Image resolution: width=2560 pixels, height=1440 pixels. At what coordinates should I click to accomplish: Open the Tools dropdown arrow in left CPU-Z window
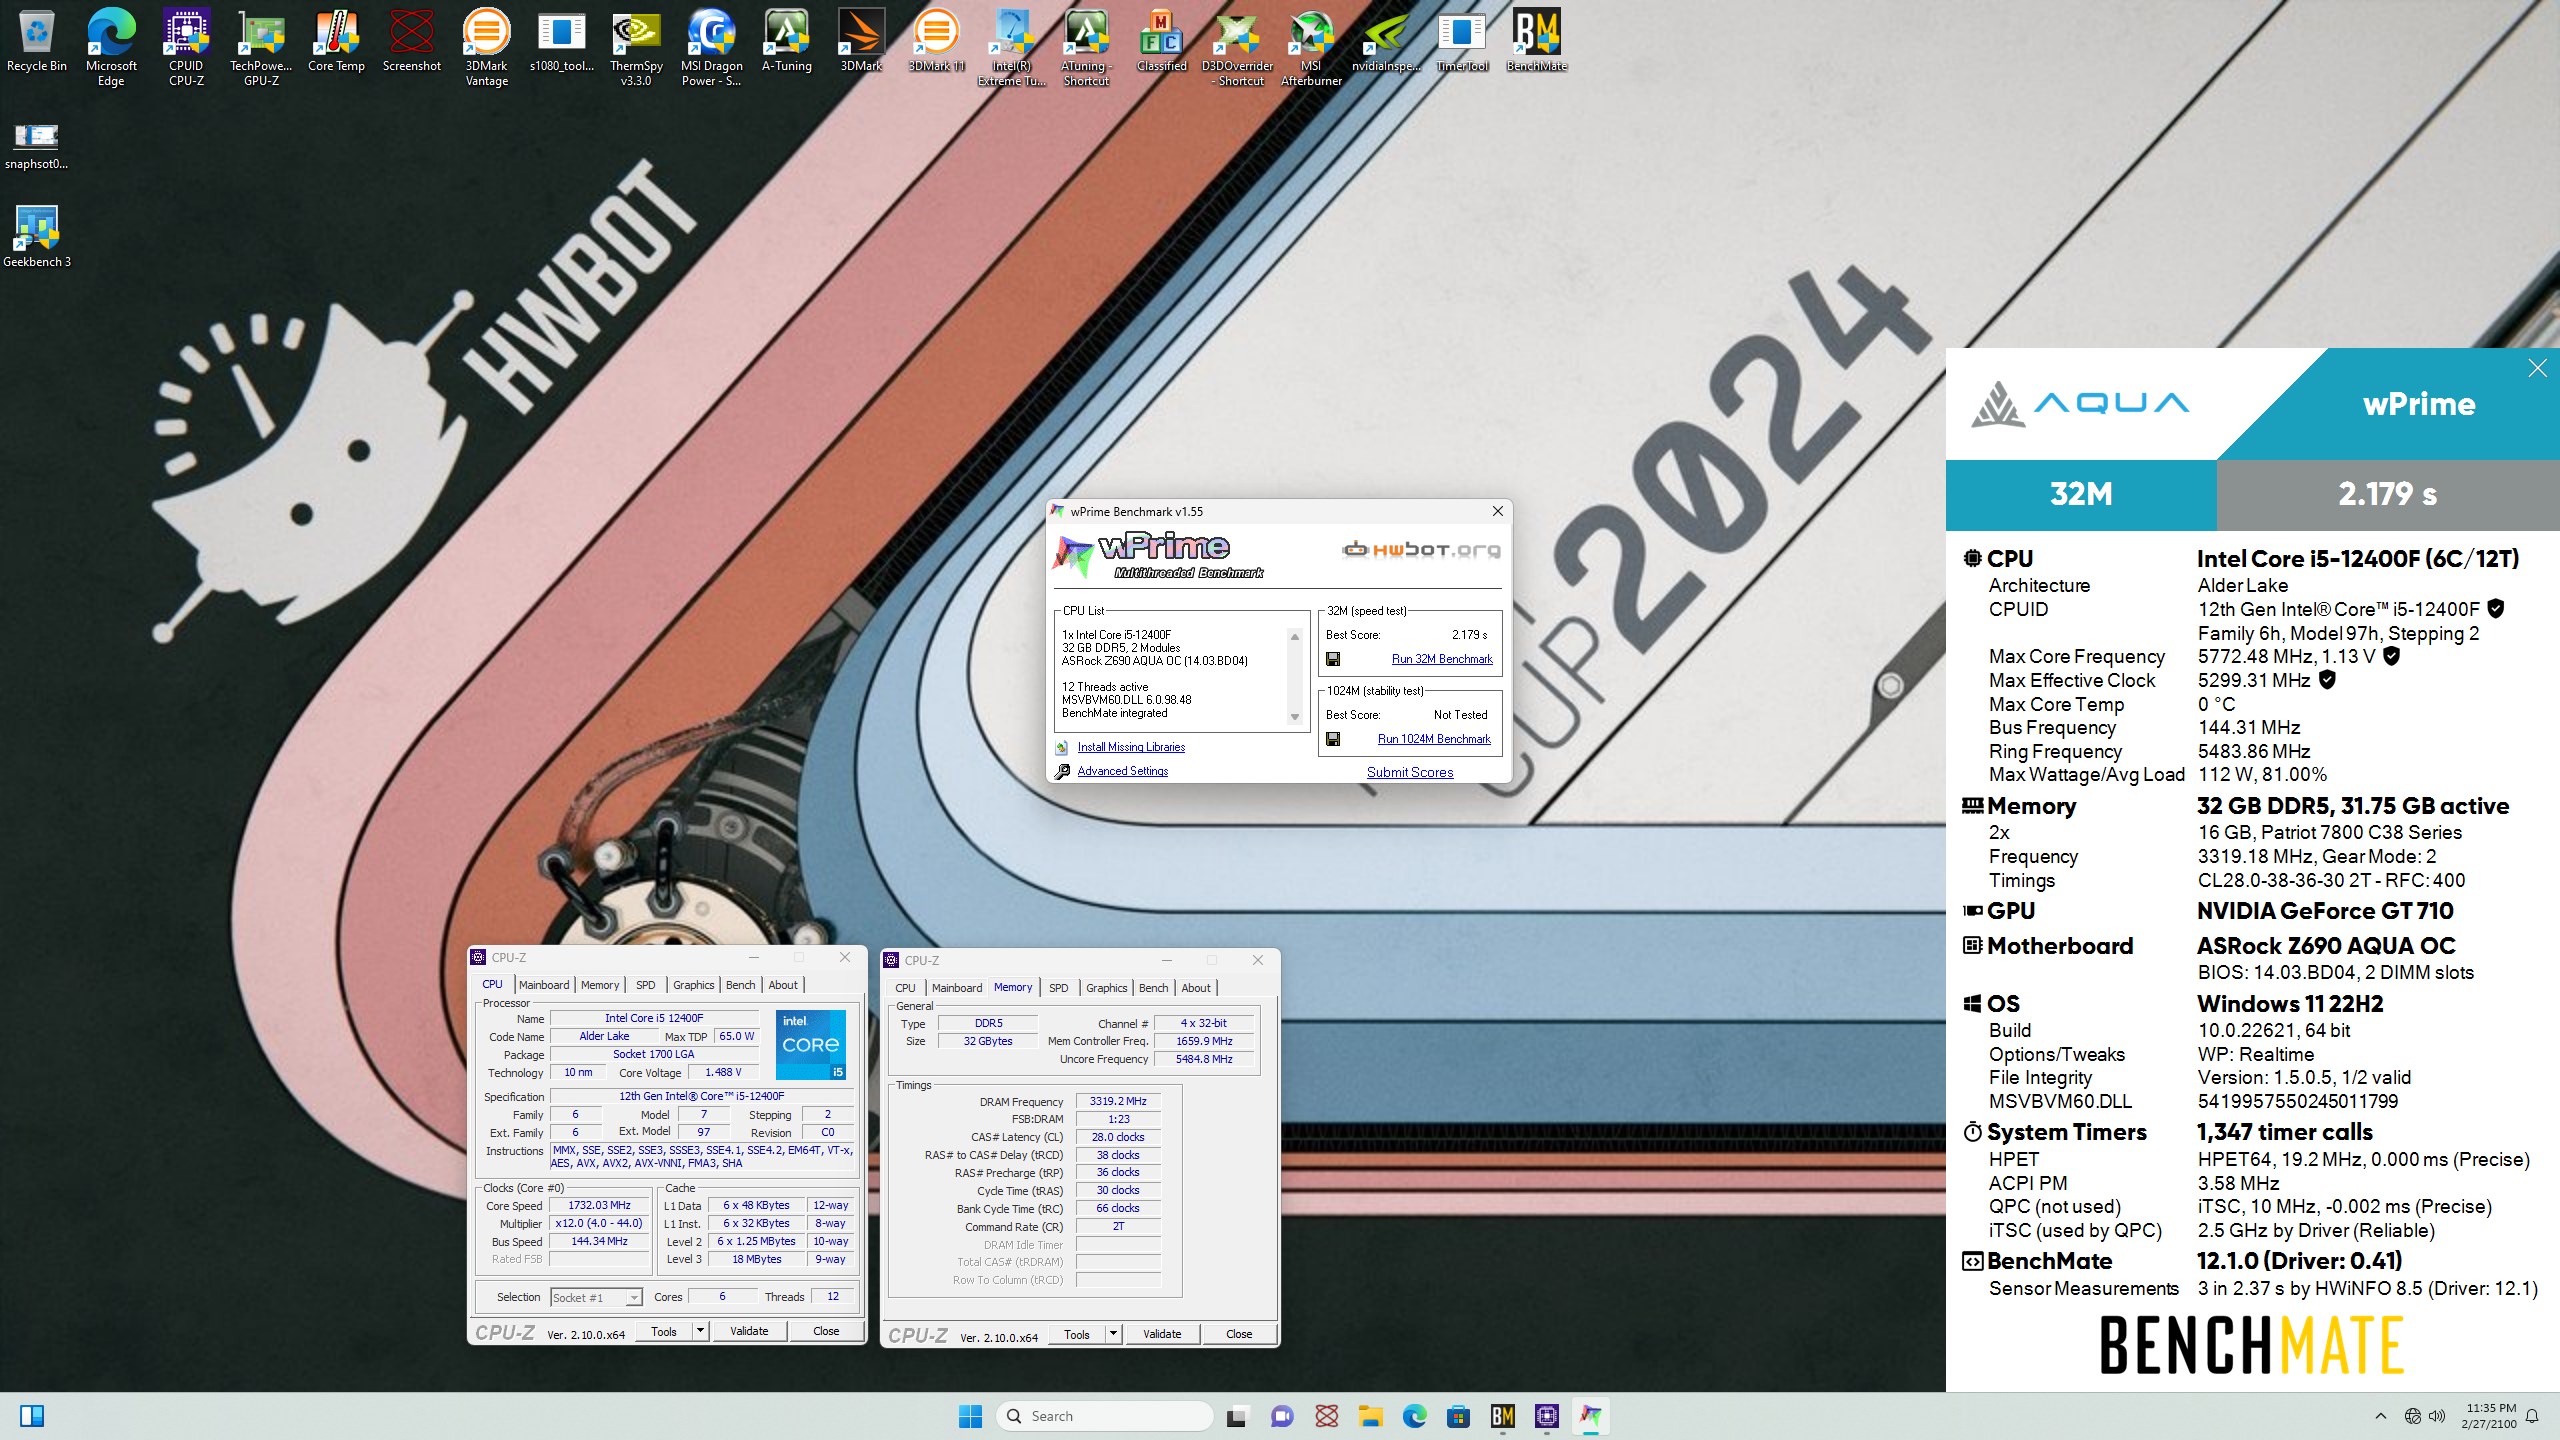(701, 1331)
